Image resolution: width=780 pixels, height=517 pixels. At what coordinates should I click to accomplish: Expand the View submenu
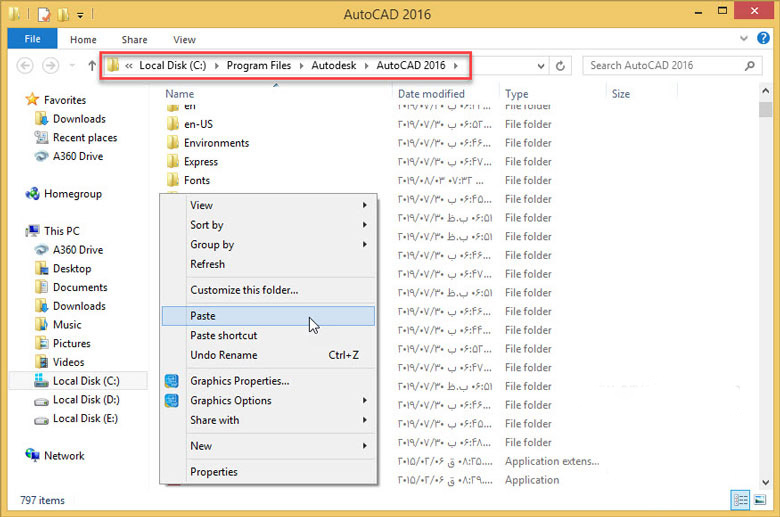click(x=268, y=205)
